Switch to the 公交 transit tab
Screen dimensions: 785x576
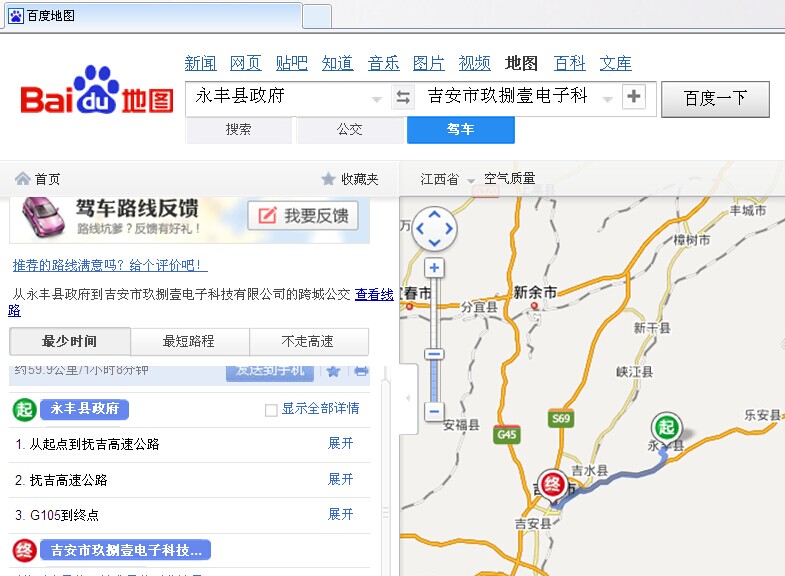349,129
